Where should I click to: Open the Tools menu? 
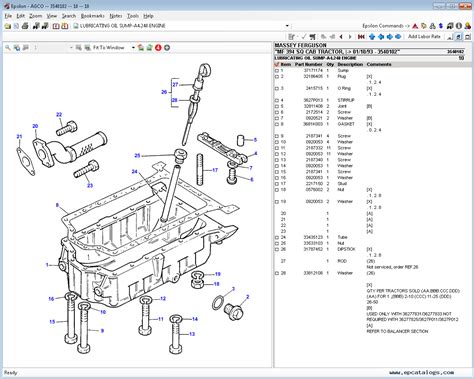click(133, 16)
